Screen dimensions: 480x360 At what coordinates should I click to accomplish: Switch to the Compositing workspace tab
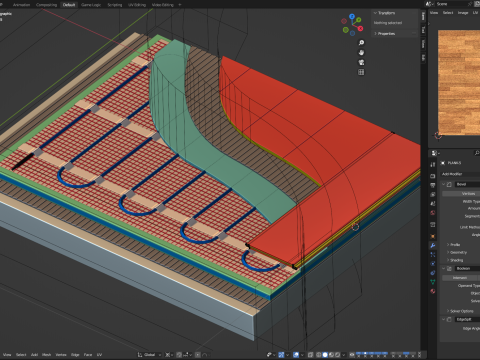pos(46,5)
